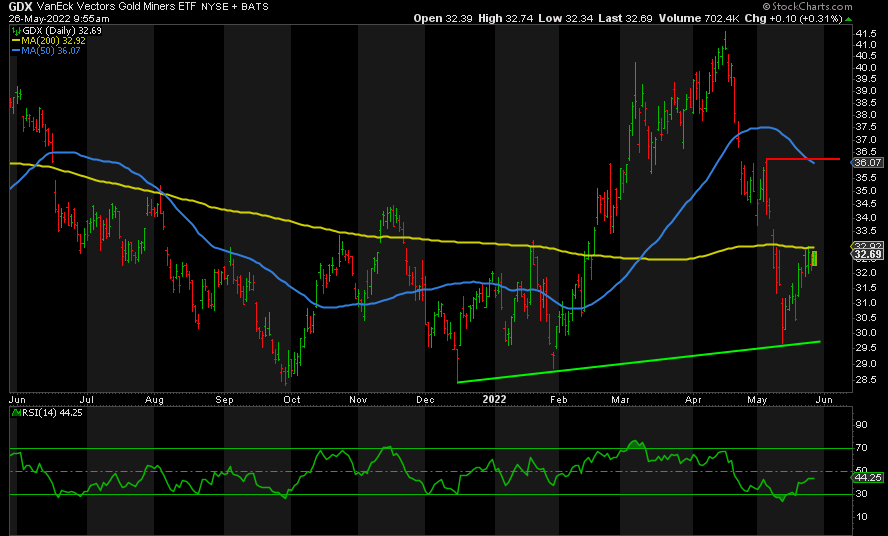Click the Mar label on the time axis
888x536 pixels.
click(x=620, y=399)
